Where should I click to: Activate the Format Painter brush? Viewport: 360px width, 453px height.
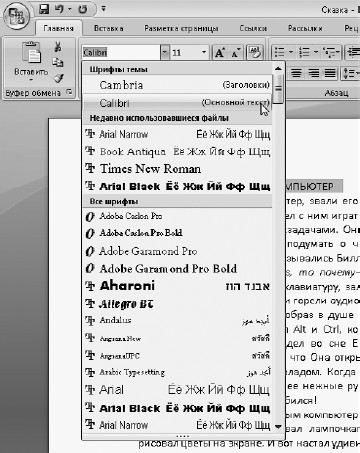(58, 78)
